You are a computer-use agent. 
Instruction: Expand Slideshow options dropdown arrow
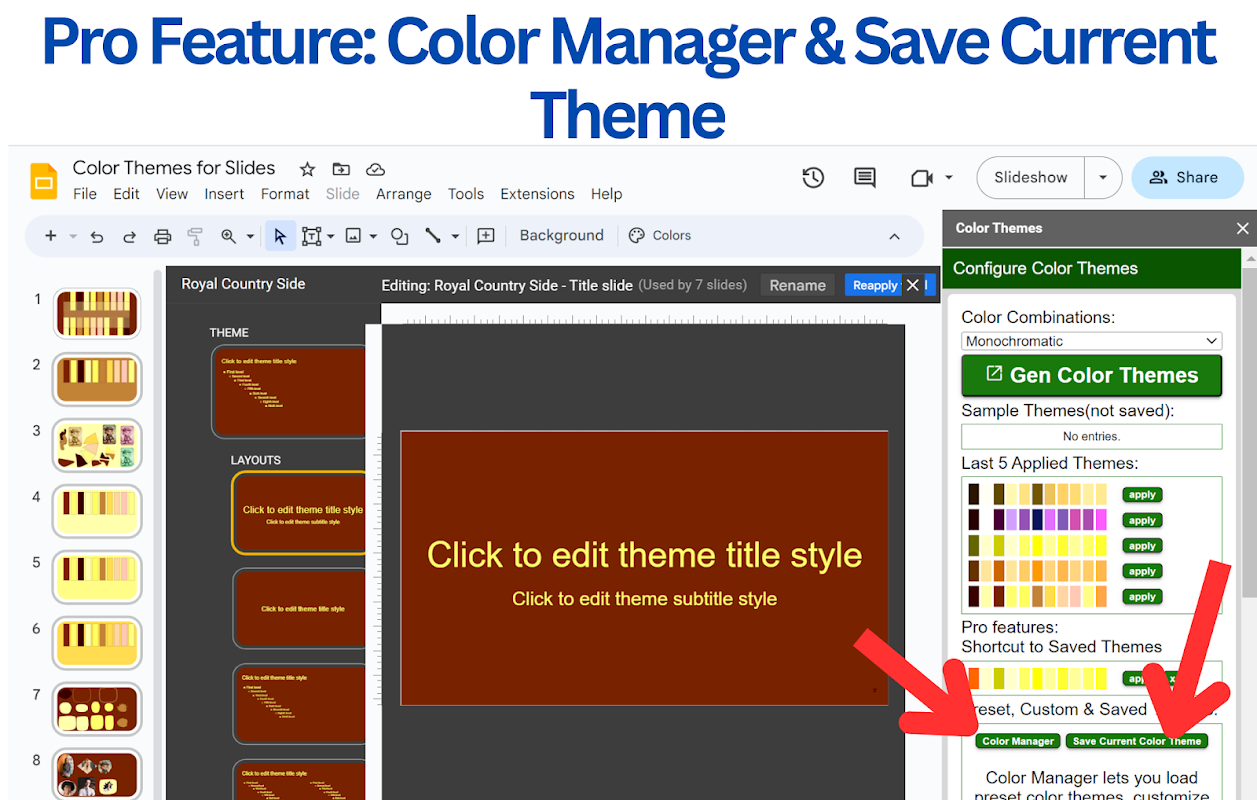(x=1103, y=178)
